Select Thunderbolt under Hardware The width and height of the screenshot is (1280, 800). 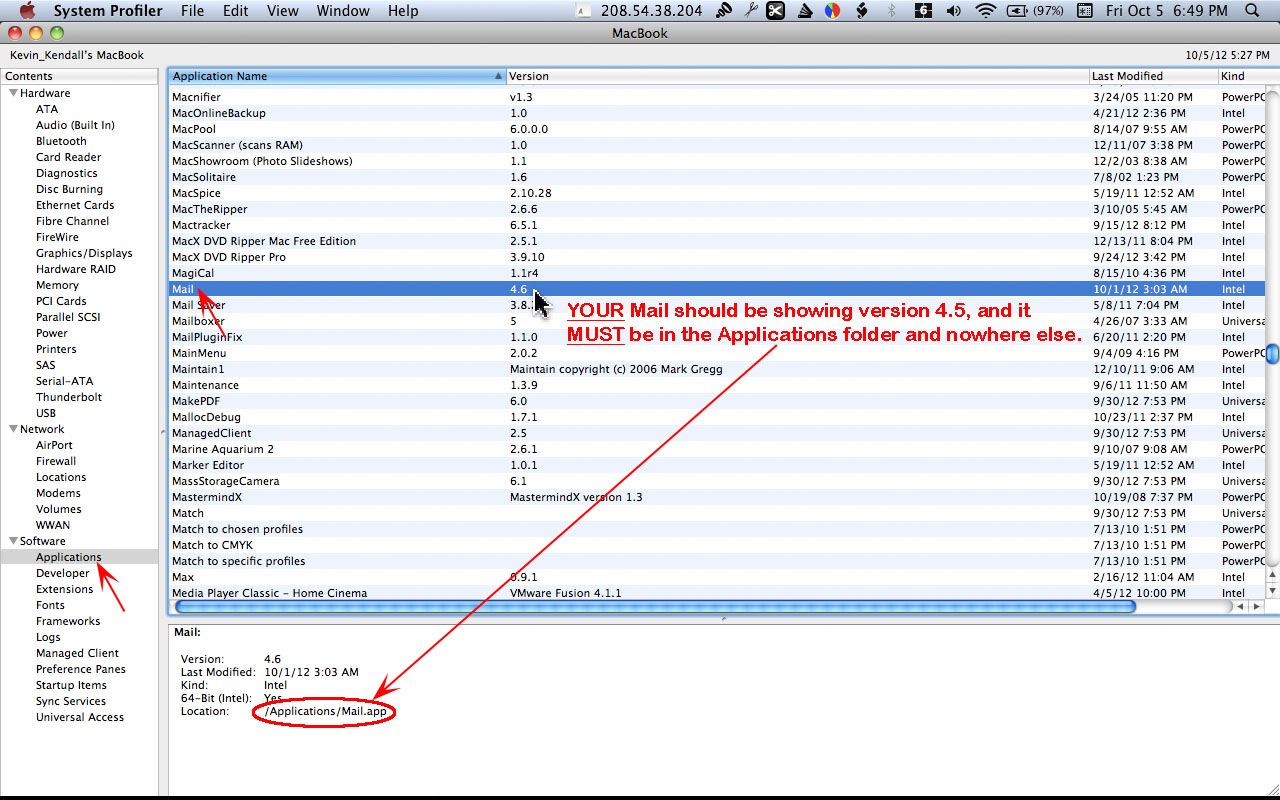69,397
